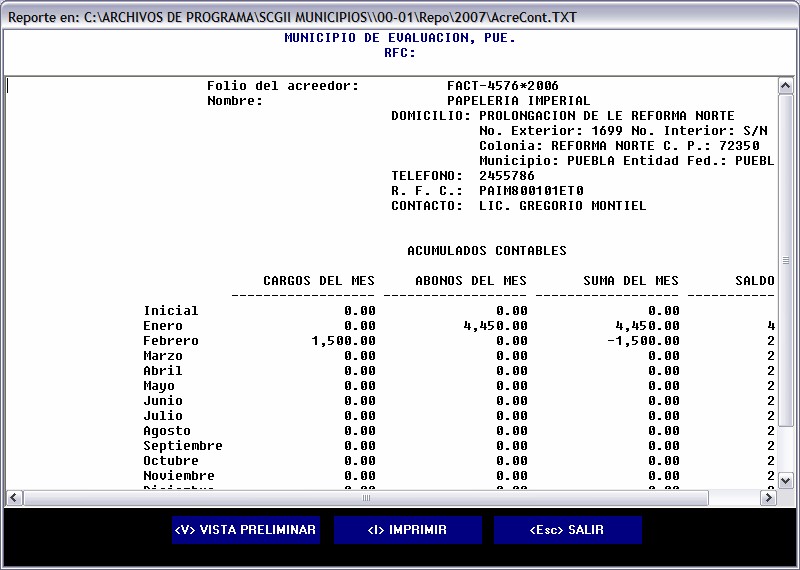Image resolution: width=800 pixels, height=570 pixels.
Task: Click the Nombre: label
Action: 235,101
